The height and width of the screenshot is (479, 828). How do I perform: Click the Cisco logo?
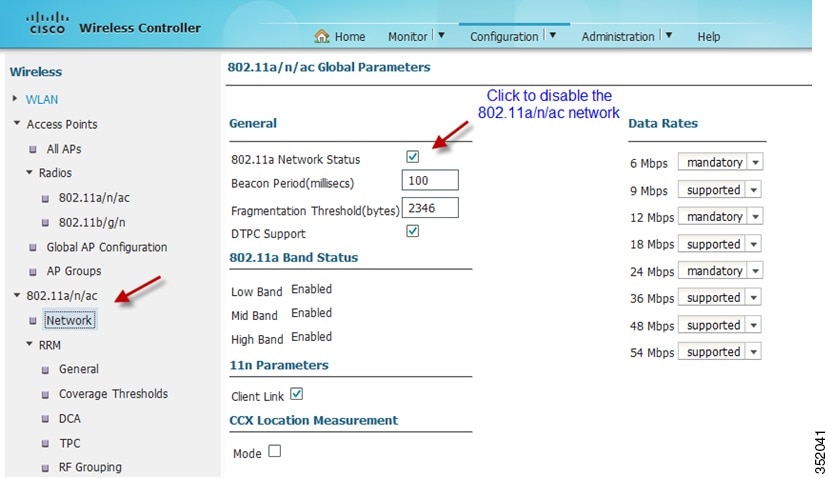point(47,23)
